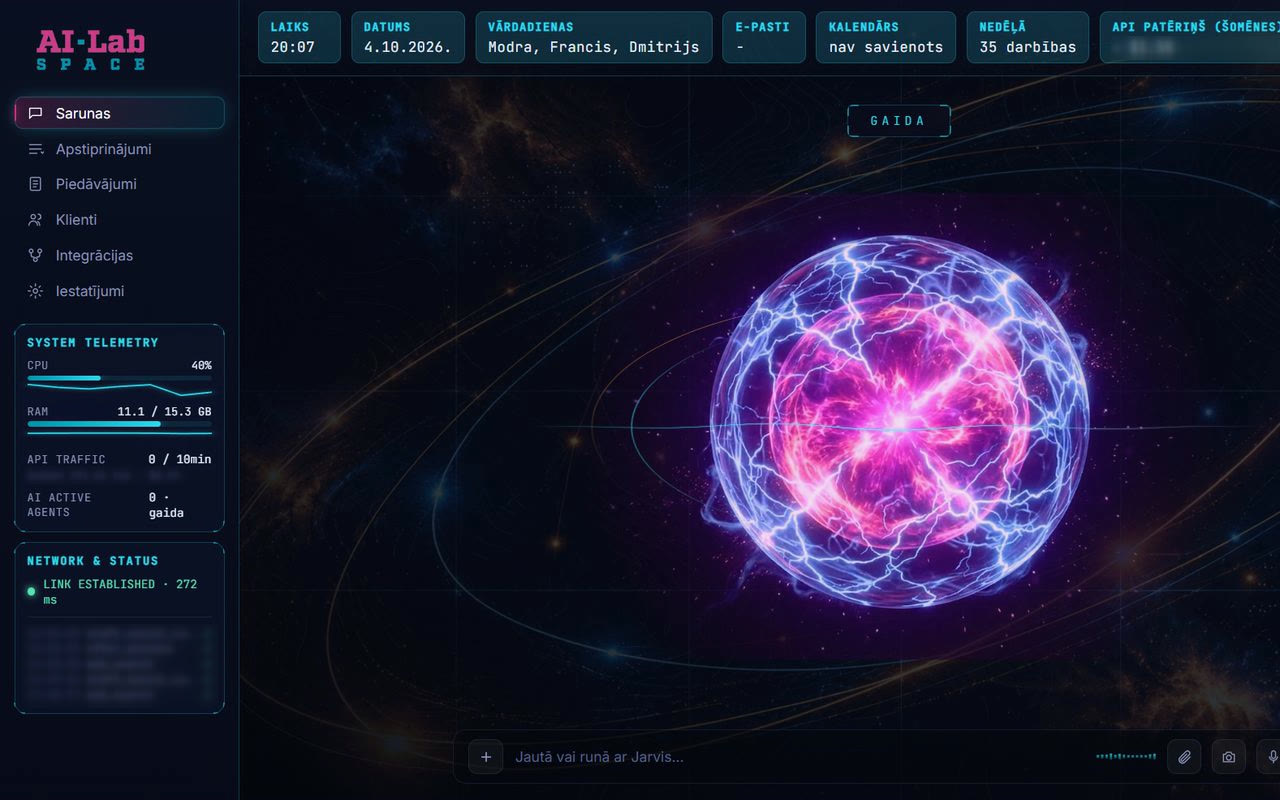The height and width of the screenshot is (800, 1280).
Task: Click the Klienti people icon
Action: coord(36,220)
